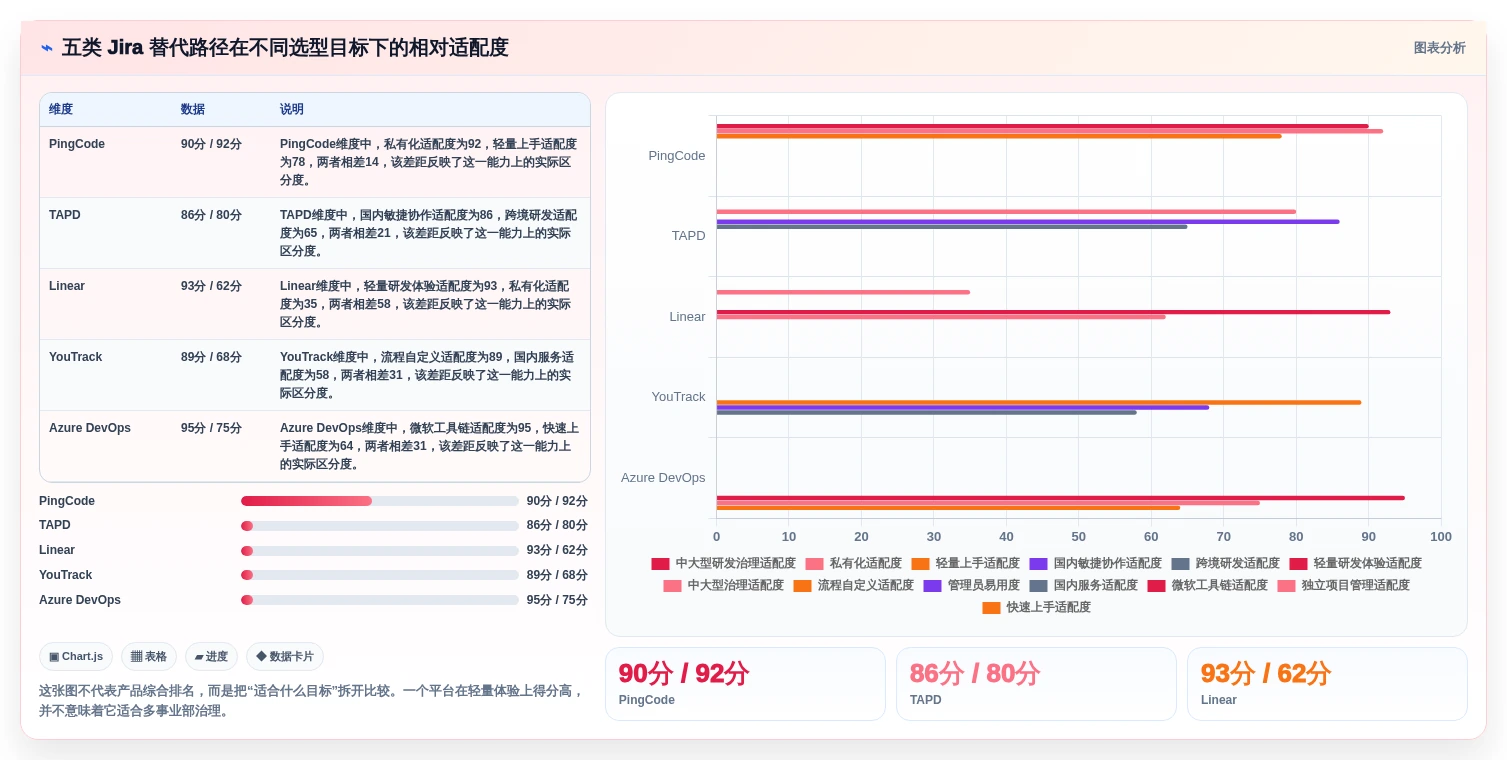The width and height of the screenshot is (1507, 760).
Task: Click the Azure DevOps progress bar
Action: (x=380, y=600)
